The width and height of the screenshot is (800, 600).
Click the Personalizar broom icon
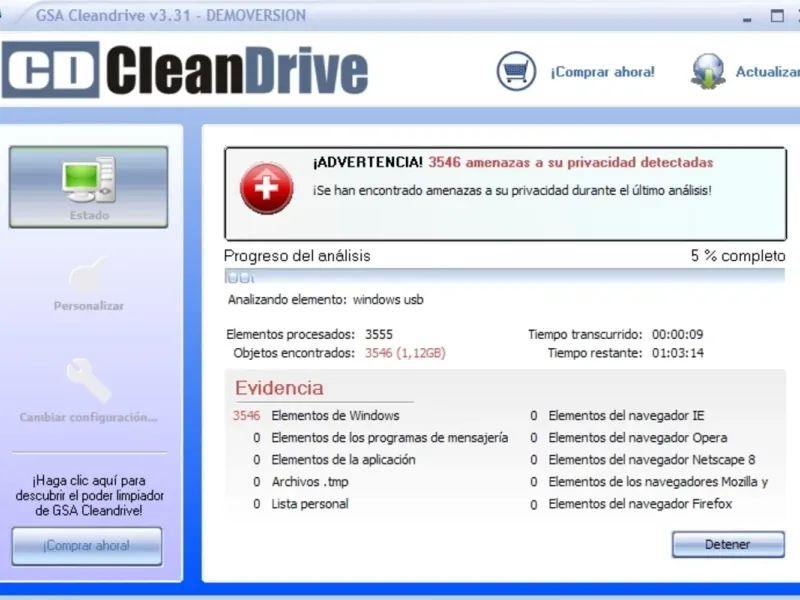pos(88,276)
